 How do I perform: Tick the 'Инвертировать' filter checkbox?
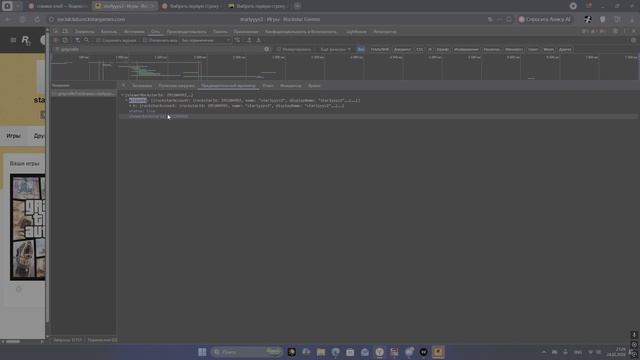click(x=279, y=49)
